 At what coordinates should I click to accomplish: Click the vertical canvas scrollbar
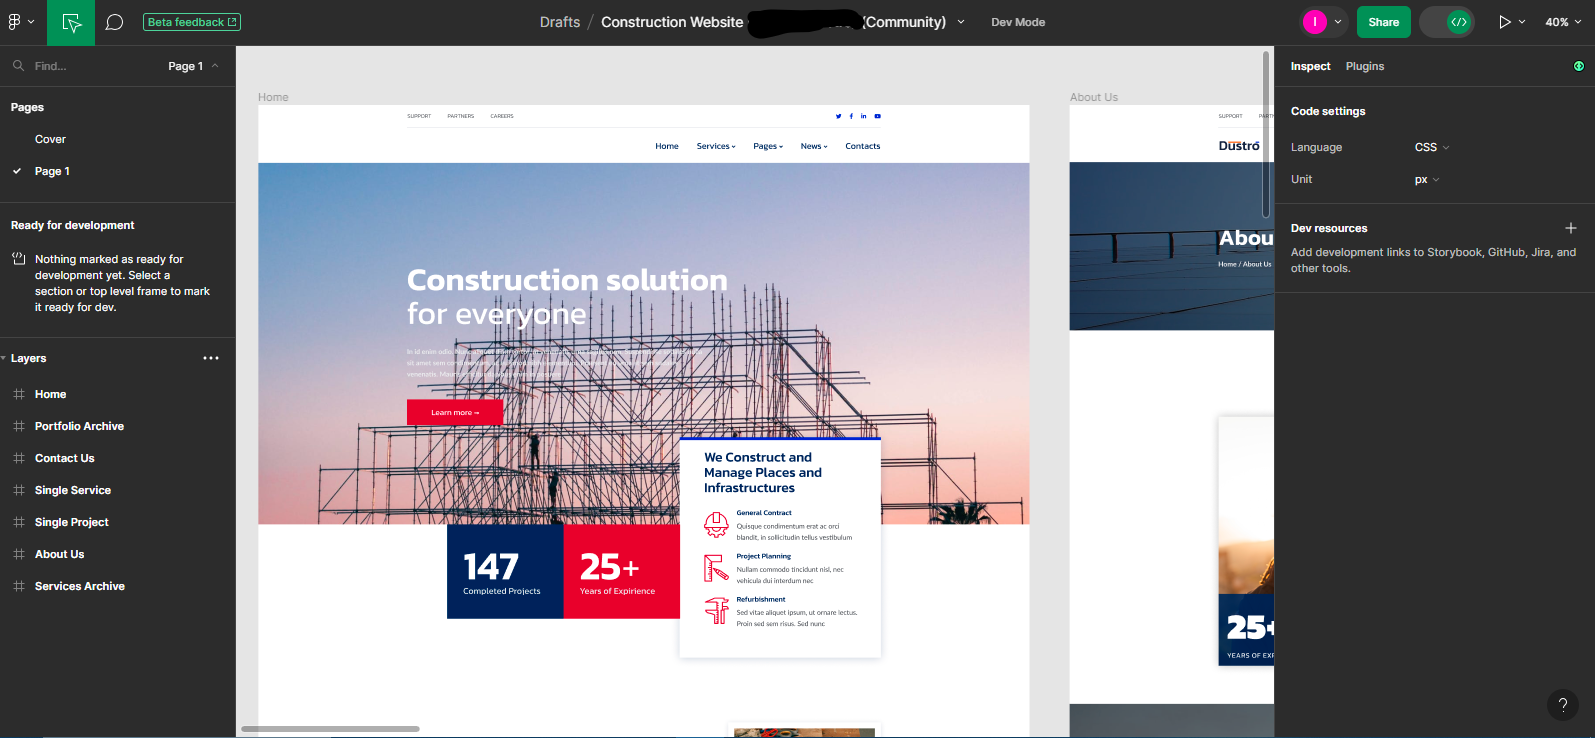point(1267,135)
